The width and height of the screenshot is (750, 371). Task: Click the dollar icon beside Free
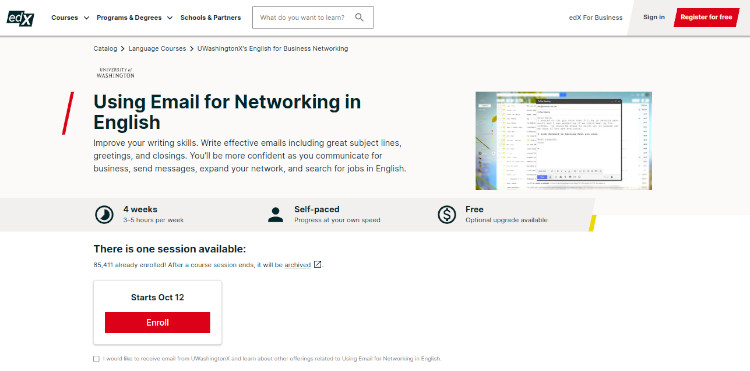pos(447,215)
